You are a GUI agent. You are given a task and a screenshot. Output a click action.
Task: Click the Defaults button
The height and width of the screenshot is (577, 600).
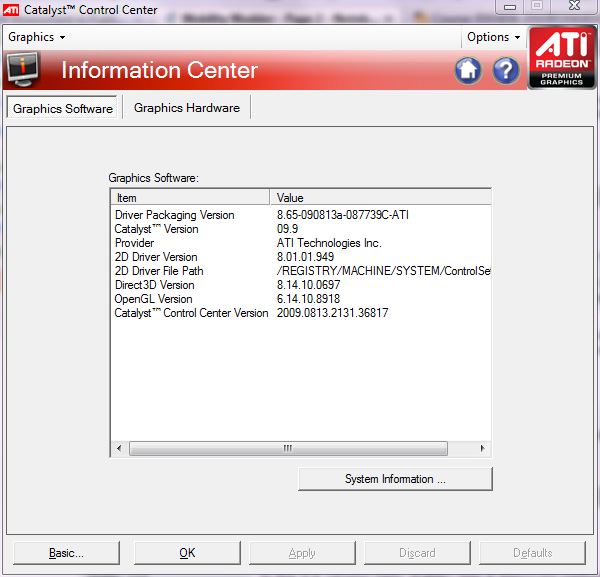coord(532,553)
